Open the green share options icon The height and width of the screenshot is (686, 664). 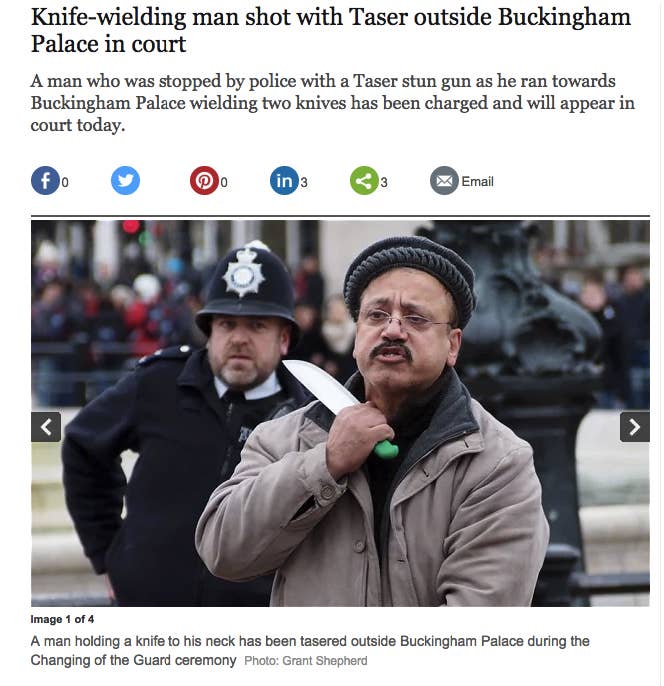tap(364, 181)
